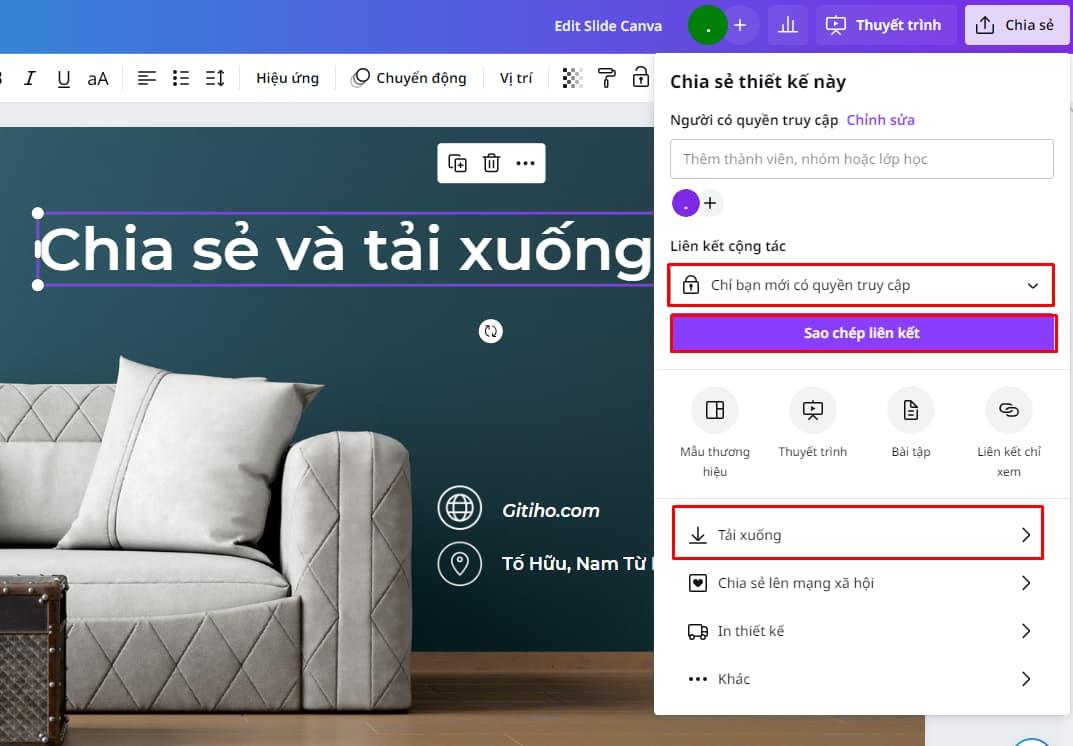
Task: Expand Chia sẻ lên mạng xã hội options
Action: click(857, 582)
